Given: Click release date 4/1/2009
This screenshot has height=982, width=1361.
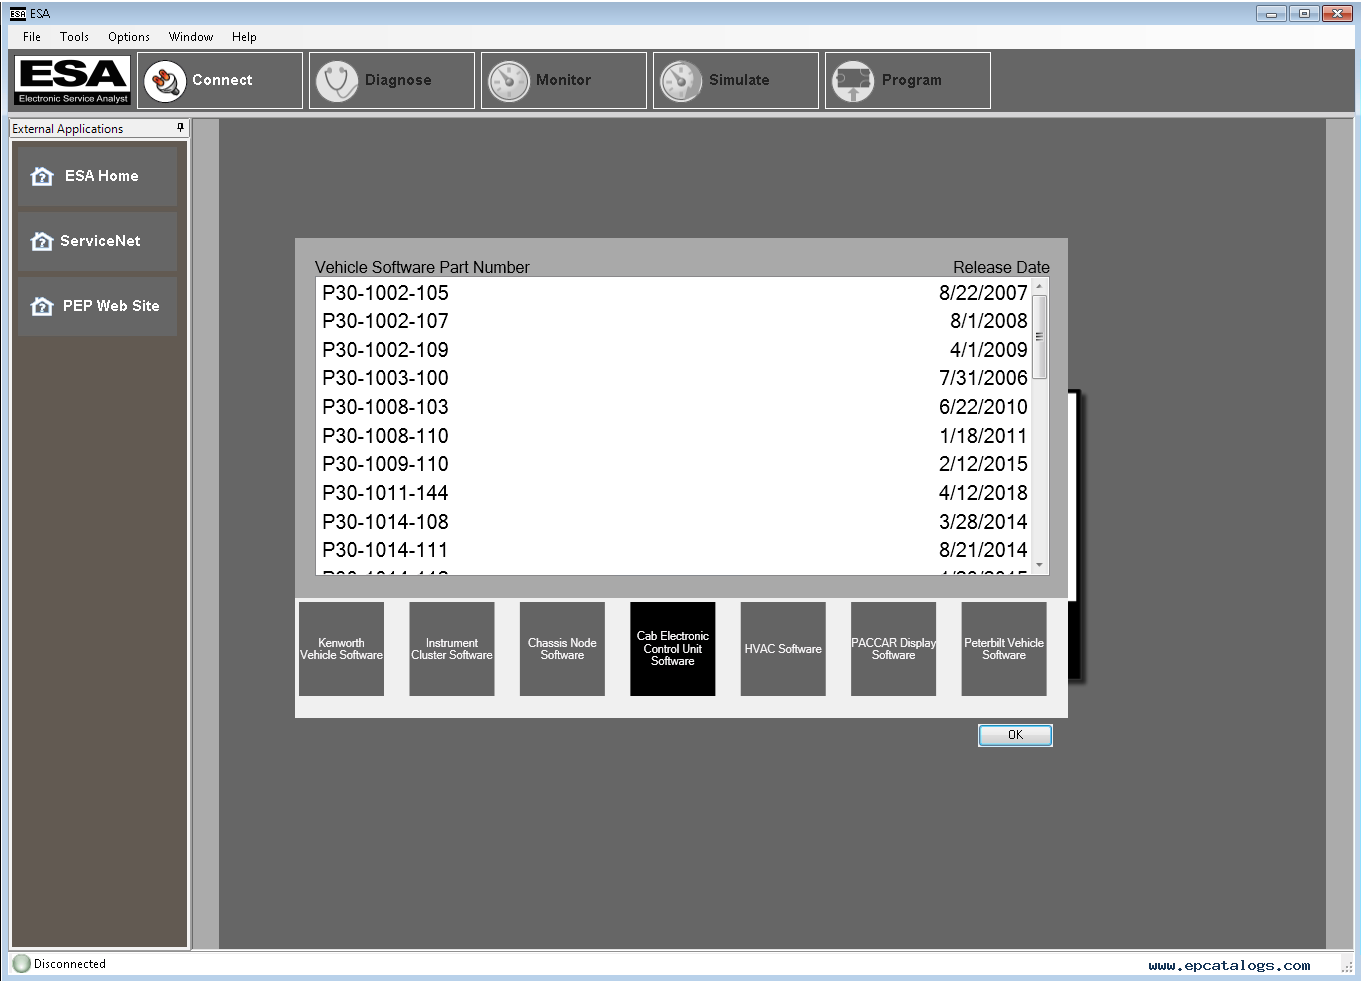Looking at the screenshot, I should (x=988, y=350).
